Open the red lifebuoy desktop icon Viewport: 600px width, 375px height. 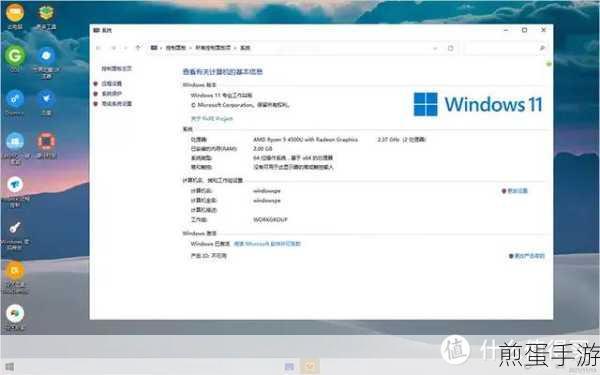[46, 142]
